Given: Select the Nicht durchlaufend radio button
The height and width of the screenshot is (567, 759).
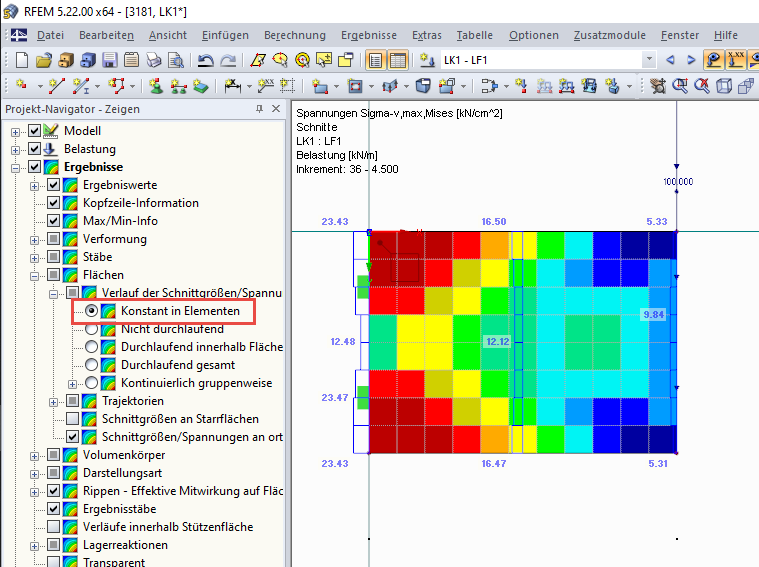Looking at the screenshot, I should pyautogui.click(x=91, y=329).
